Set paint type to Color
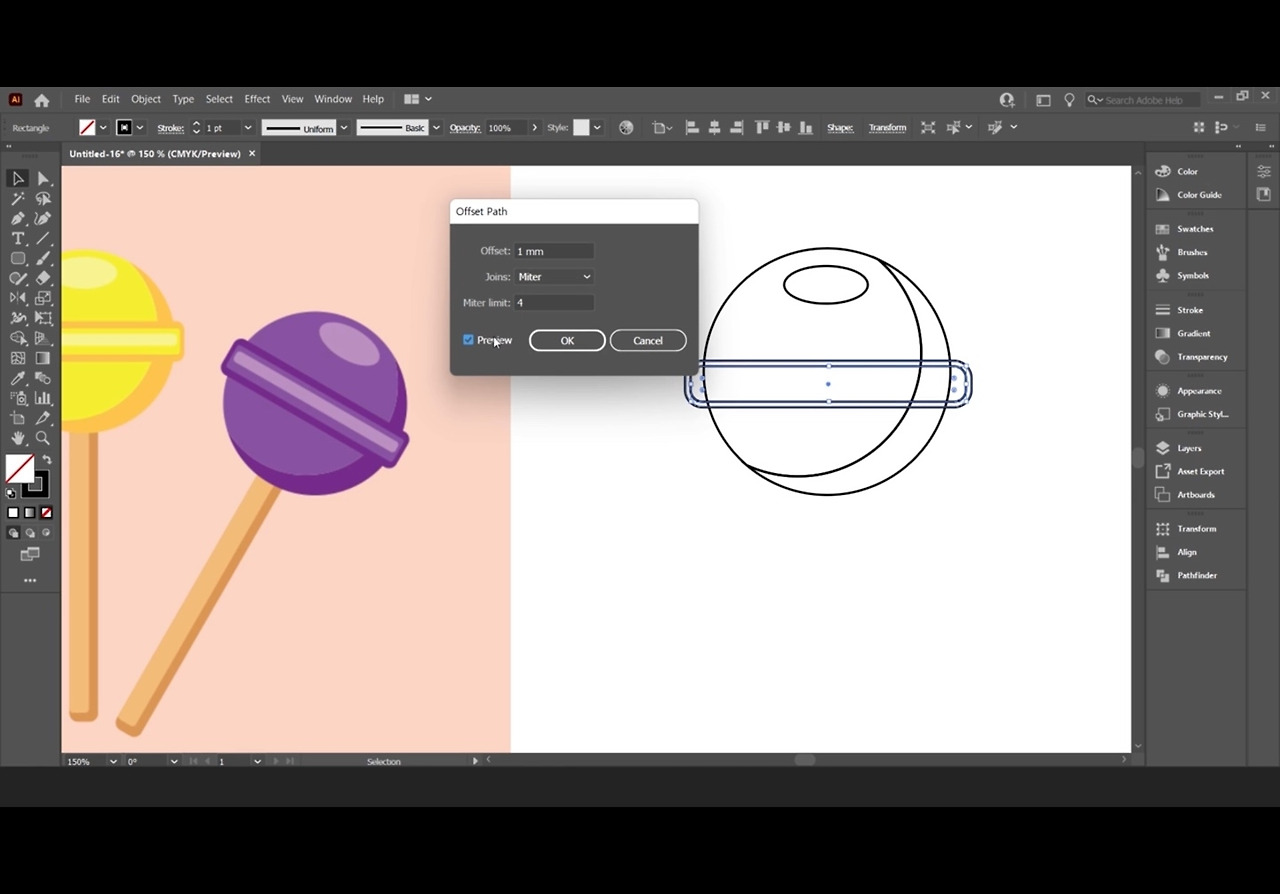Screen dimensions: 1280x894 13,513
